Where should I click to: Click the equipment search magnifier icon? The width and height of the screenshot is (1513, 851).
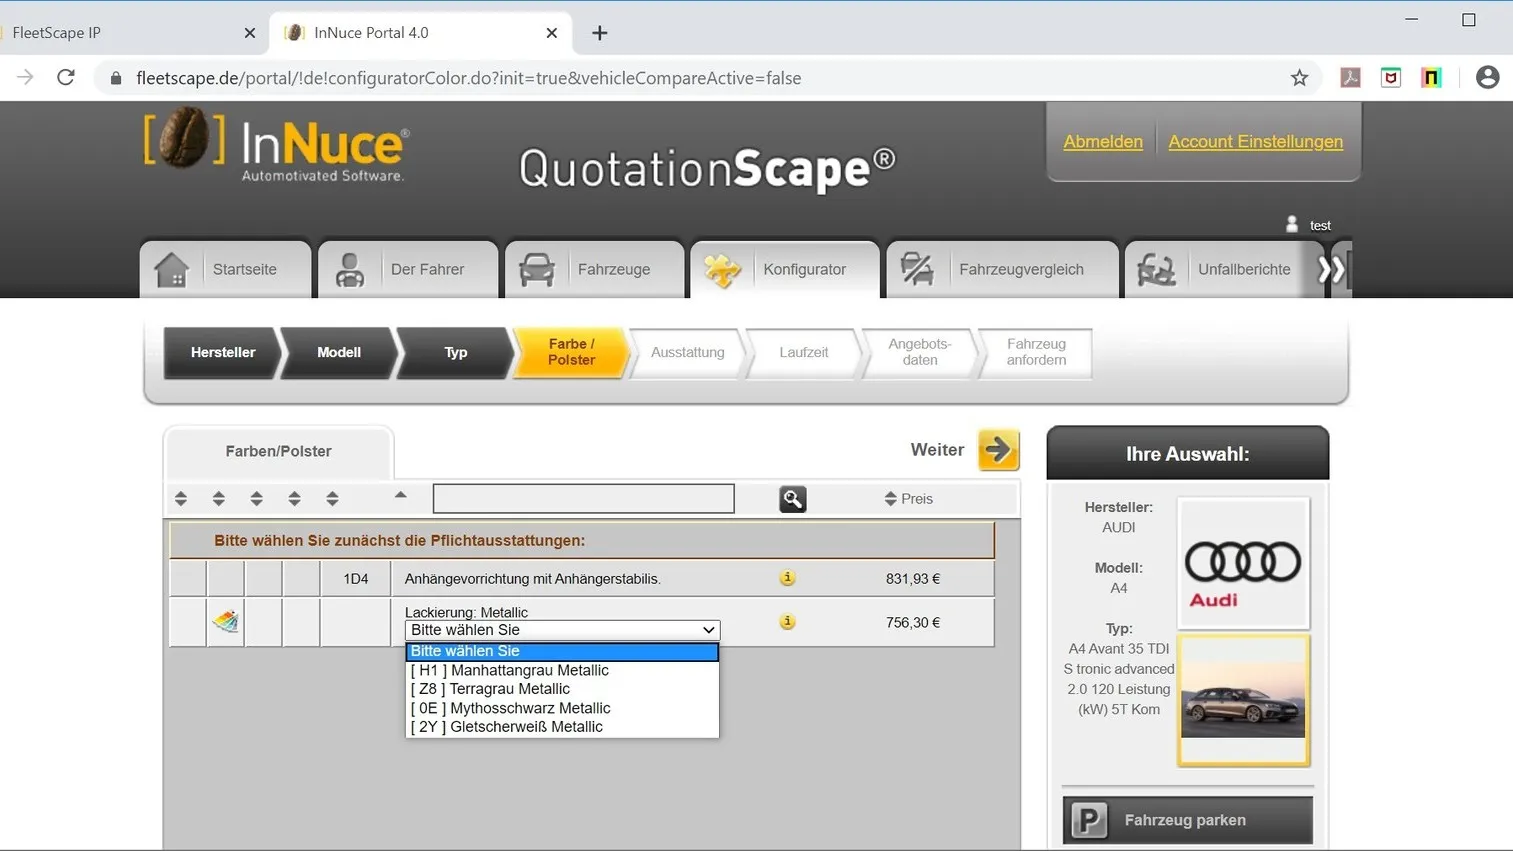(792, 499)
